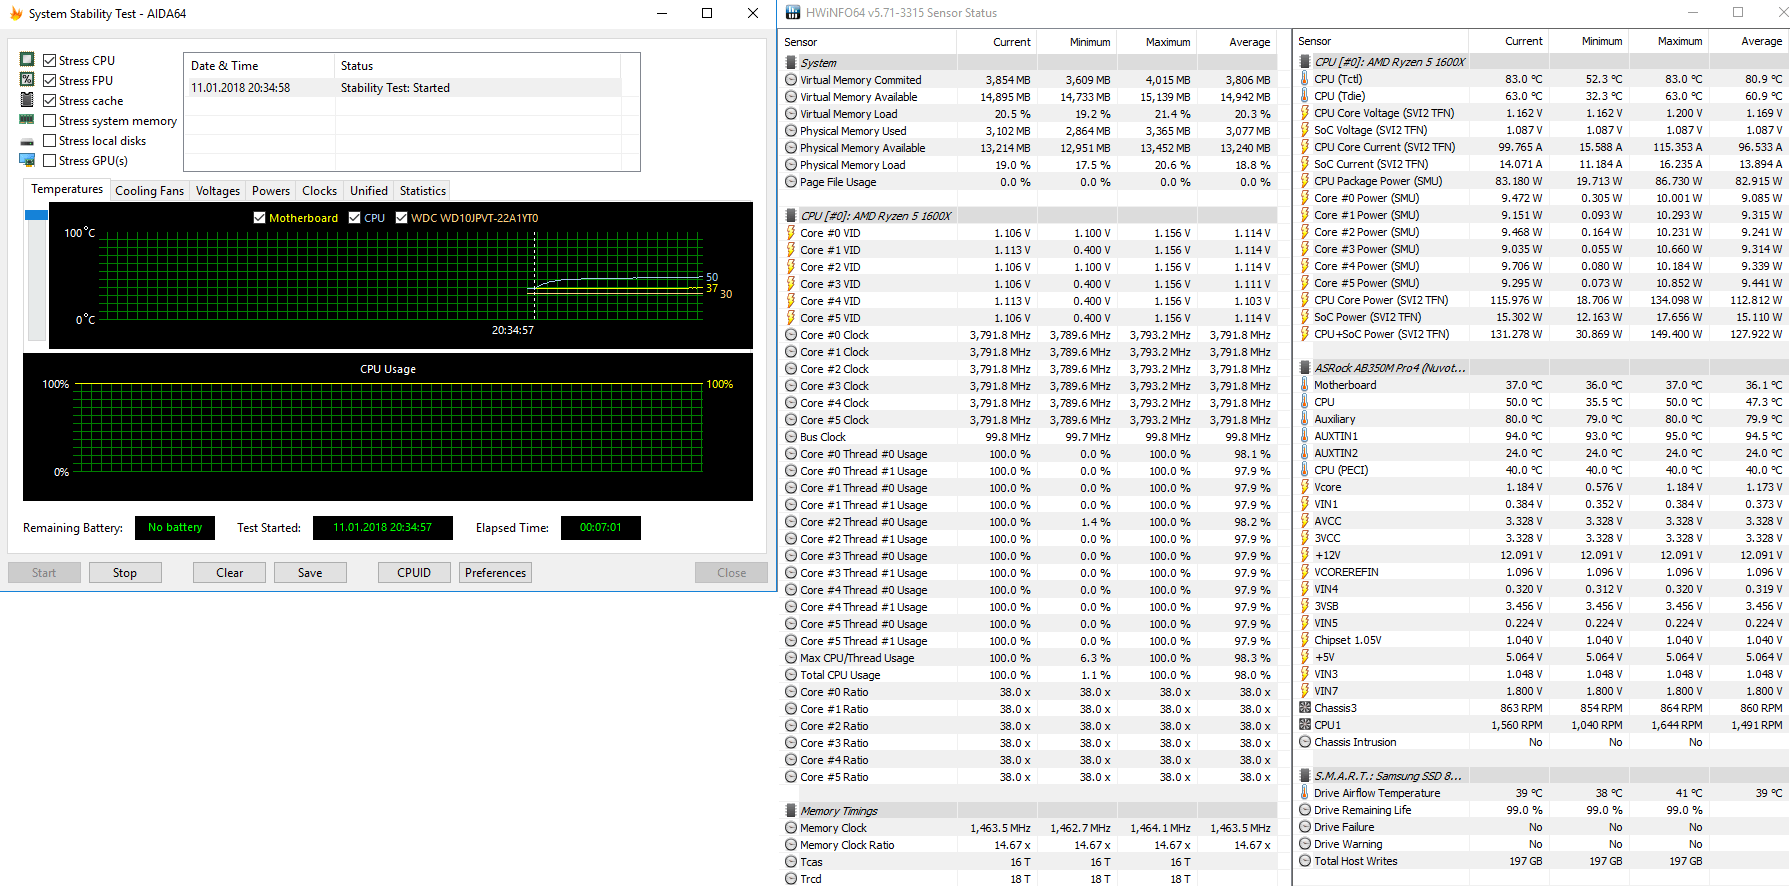Click the monitor icon left of Stress GPU(s)
Screen dimensions: 1790x886
pos(27,160)
